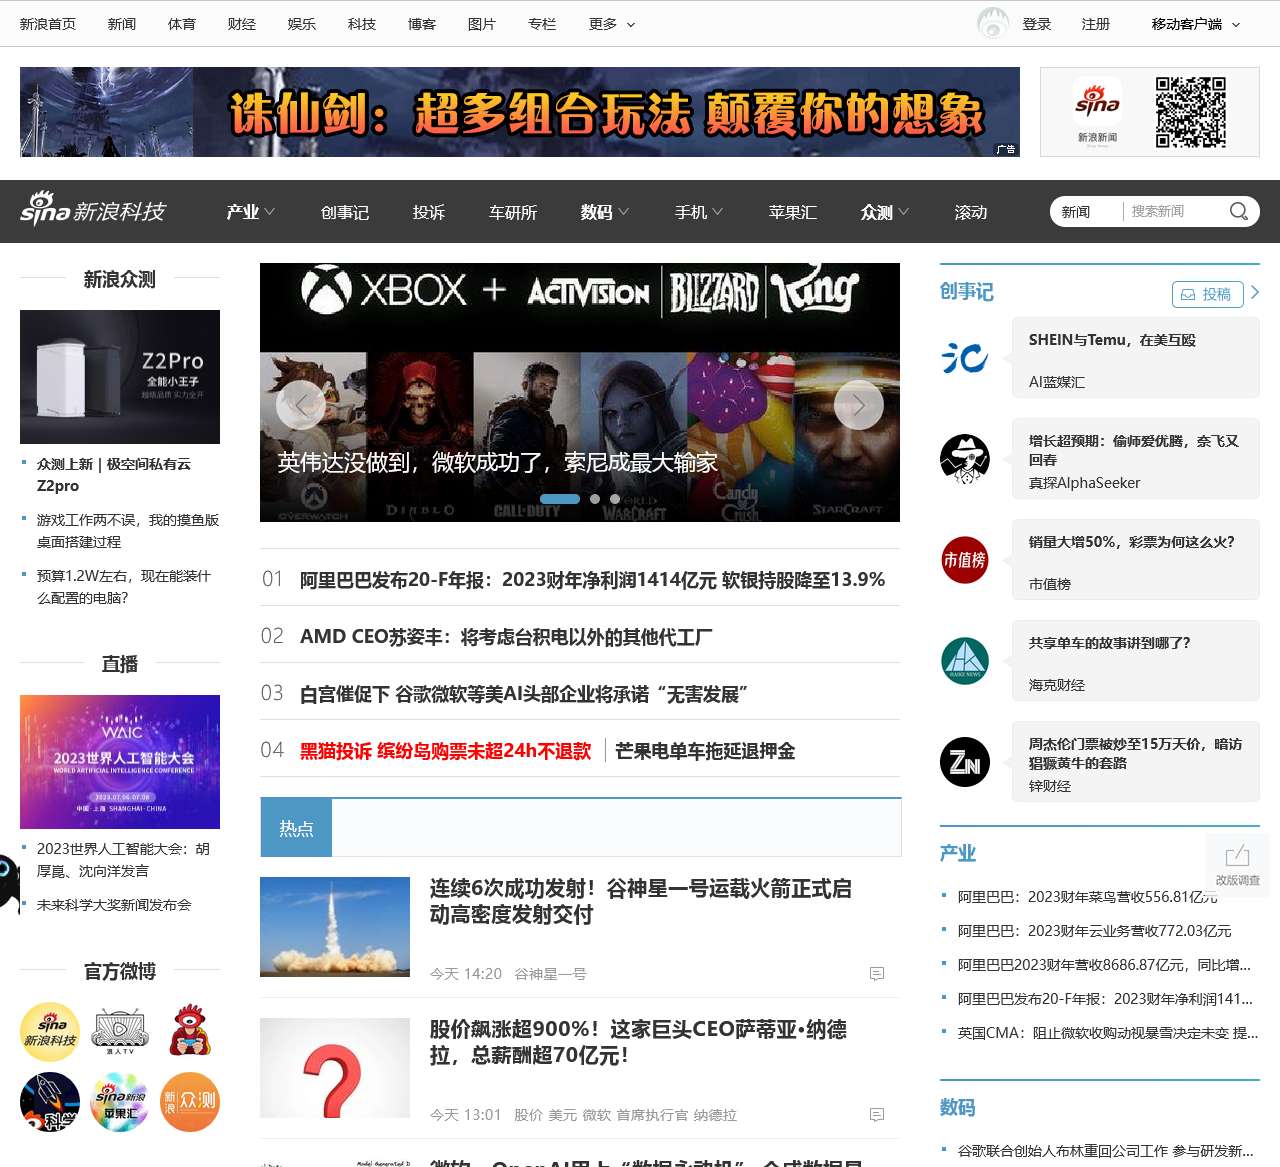Click the floating mascot at left edge
Image resolution: width=1280 pixels, height=1167 pixels.
click(10, 880)
